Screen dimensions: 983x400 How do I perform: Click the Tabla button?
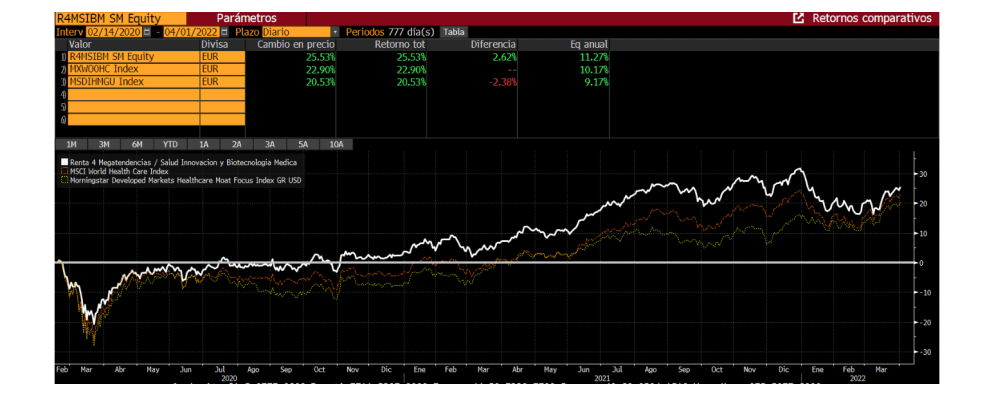pyautogui.click(x=454, y=32)
